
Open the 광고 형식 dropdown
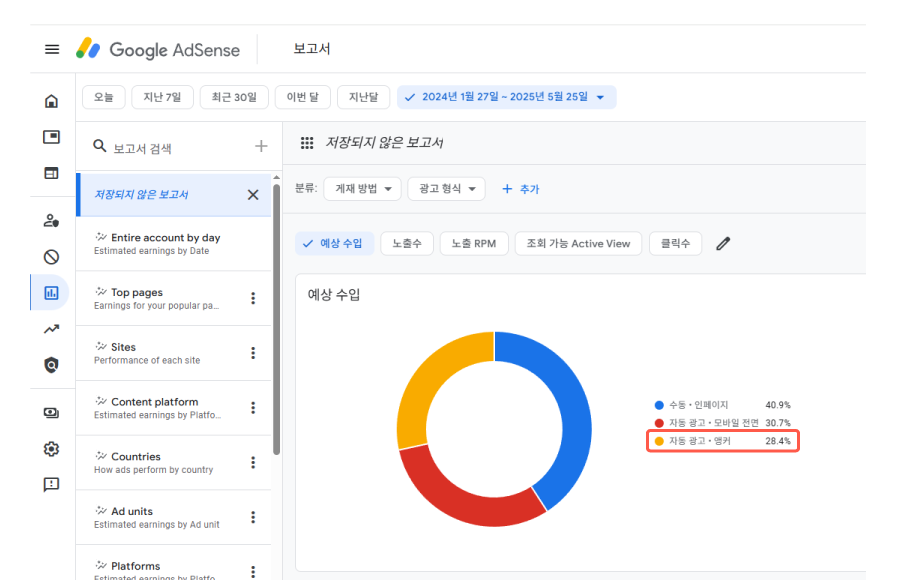[446, 188]
